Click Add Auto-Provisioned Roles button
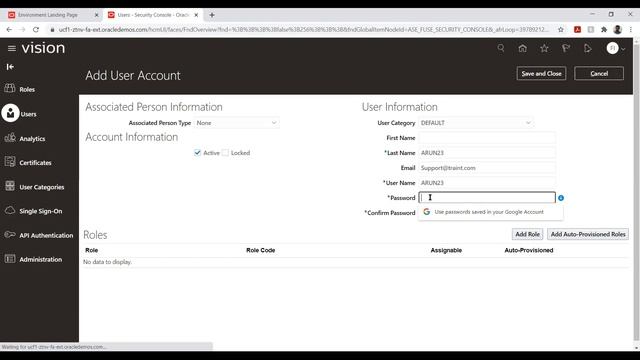 coord(588,234)
